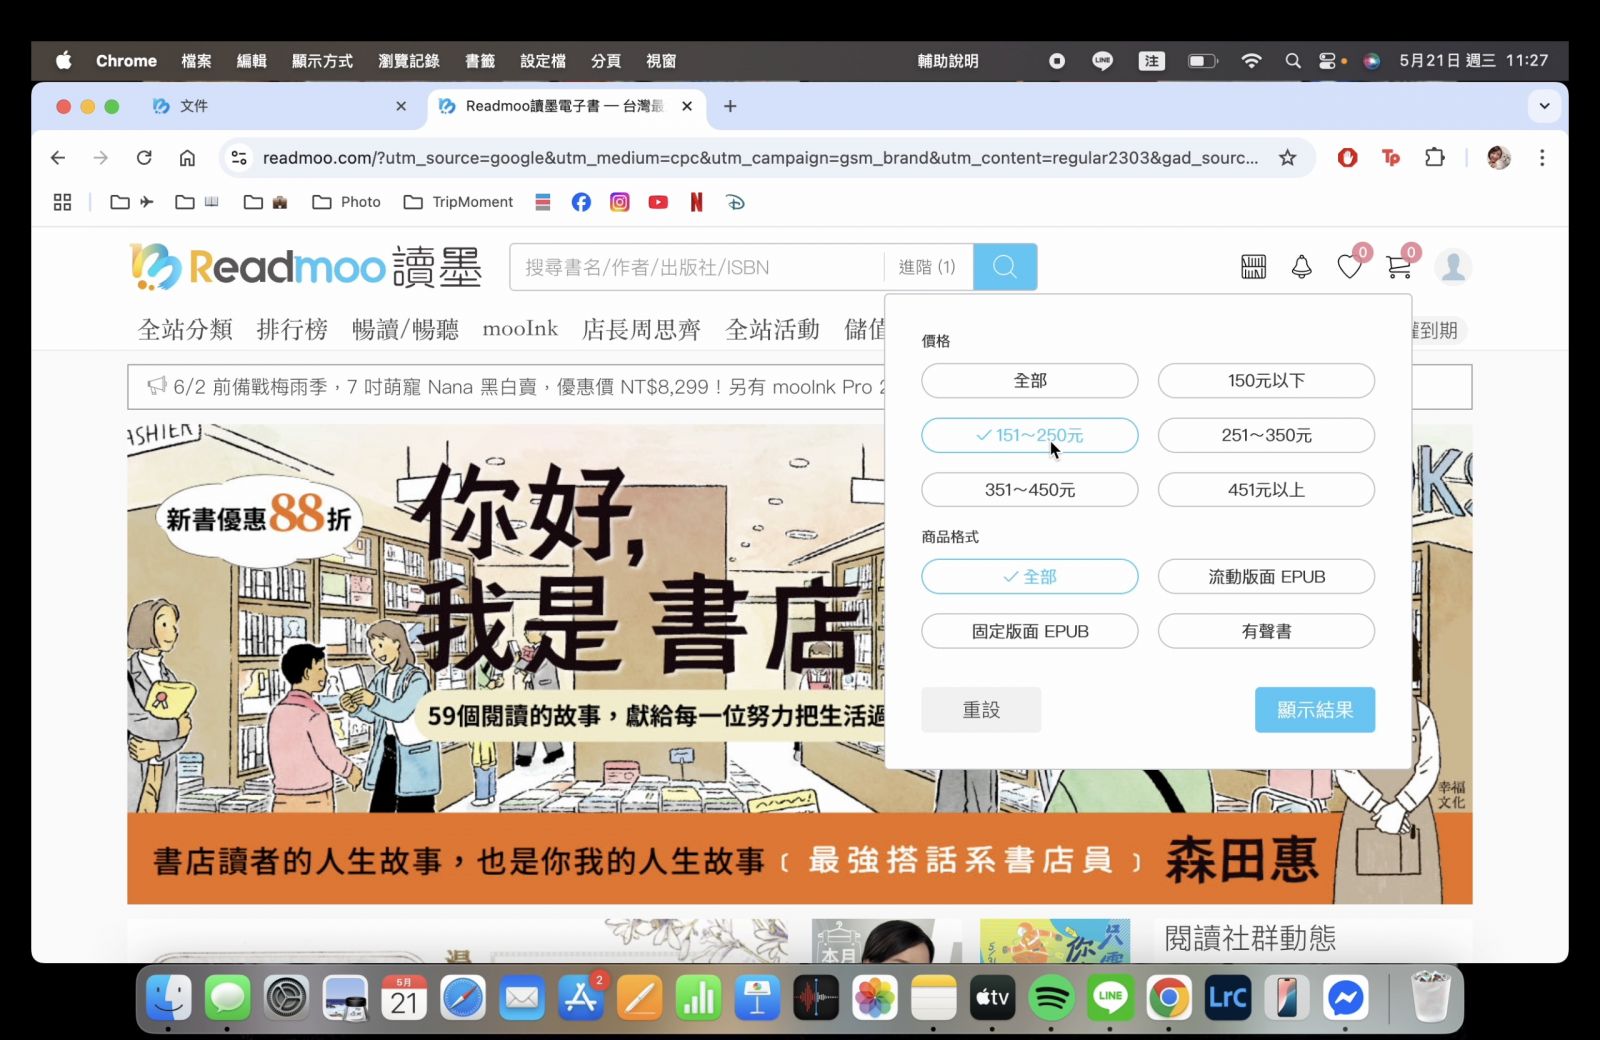This screenshot has height=1040, width=1600.
Task: Select the 有聲書 format filter
Action: [x=1266, y=632]
